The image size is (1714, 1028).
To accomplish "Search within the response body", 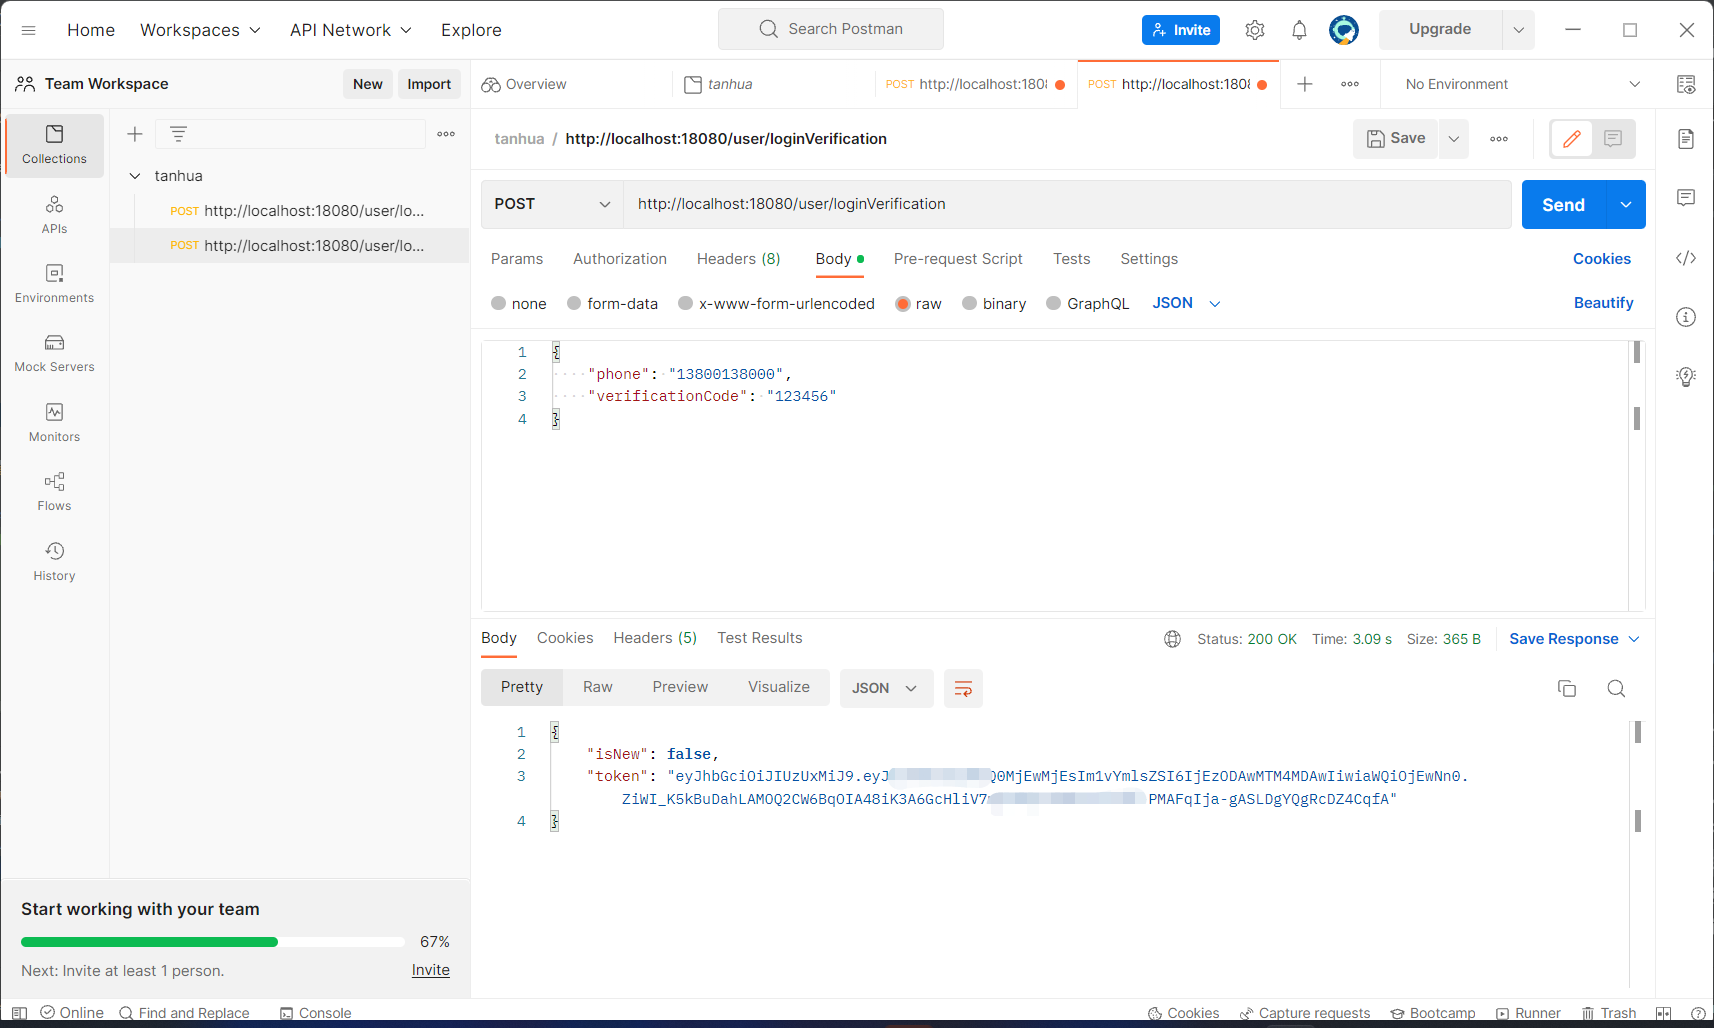I will 1616,688.
